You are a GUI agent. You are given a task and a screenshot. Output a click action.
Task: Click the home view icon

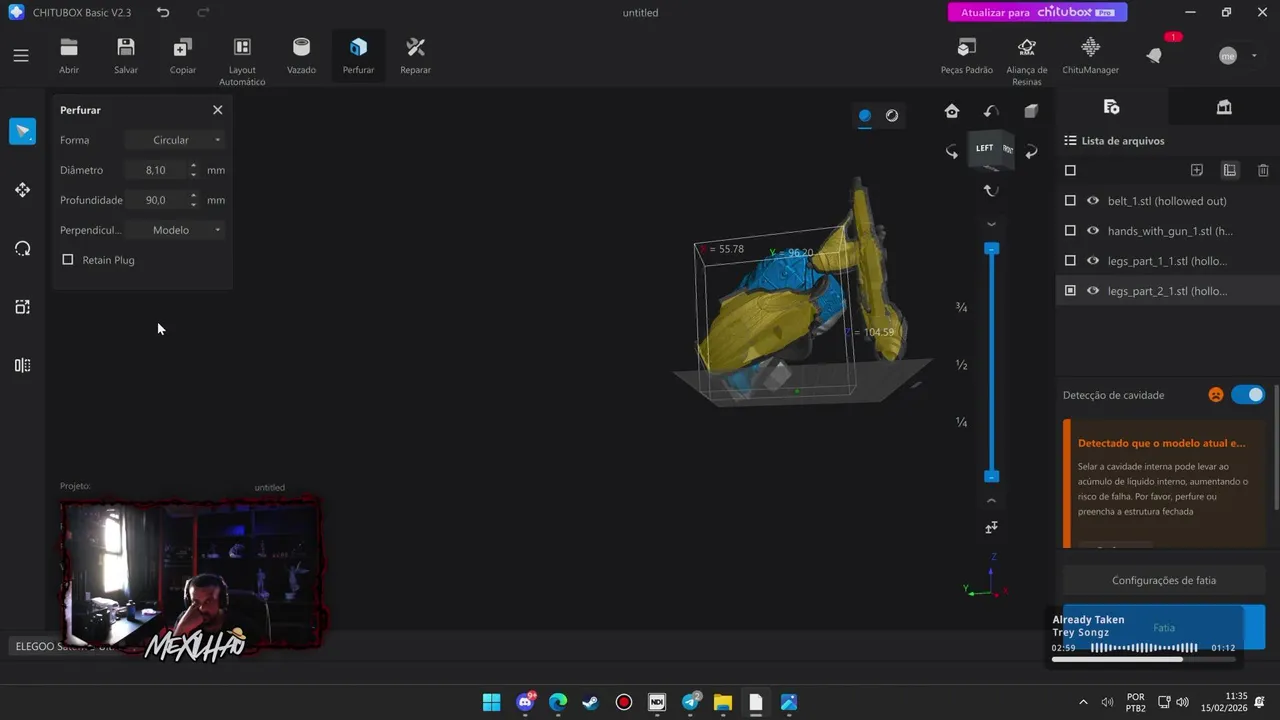[x=952, y=111]
